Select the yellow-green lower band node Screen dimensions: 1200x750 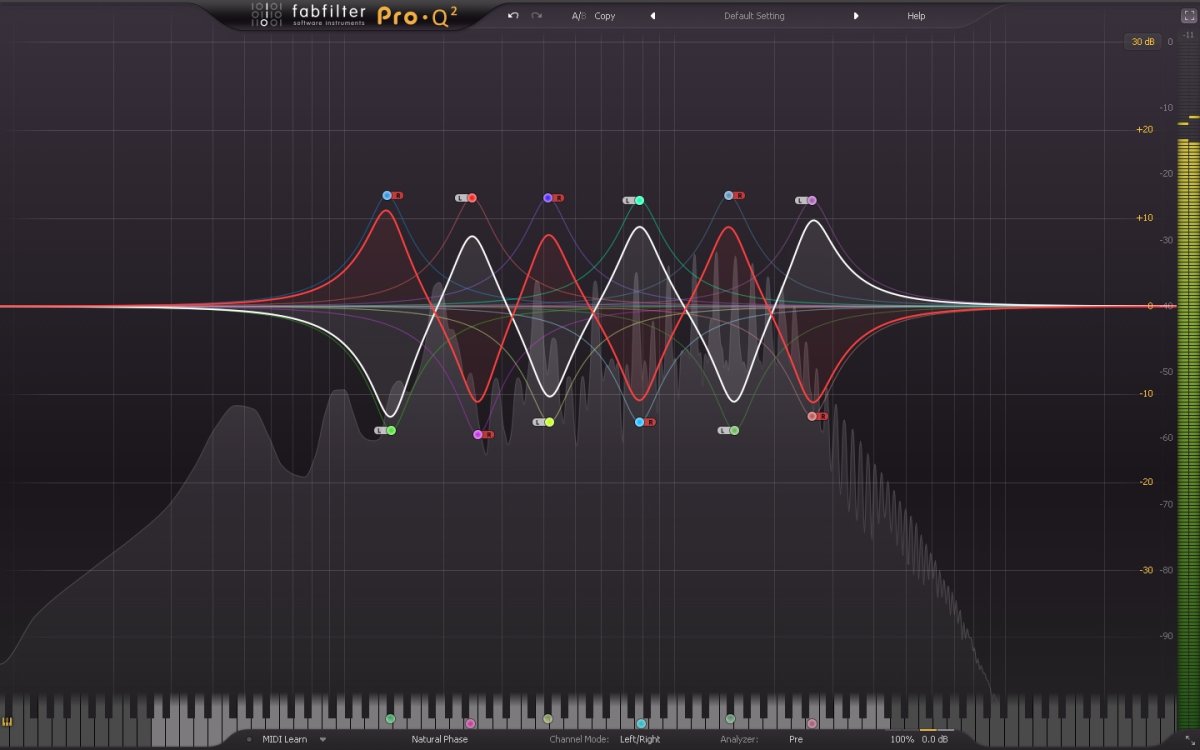point(549,422)
